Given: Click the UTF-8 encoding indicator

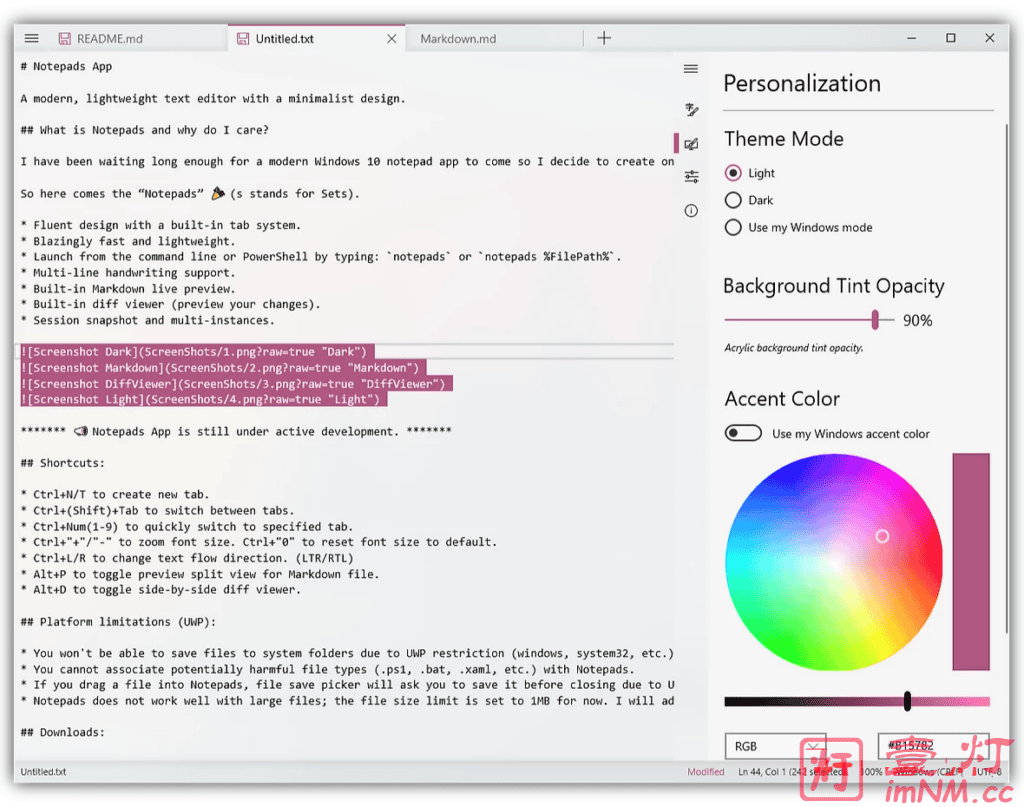Looking at the screenshot, I should click(x=988, y=771).
